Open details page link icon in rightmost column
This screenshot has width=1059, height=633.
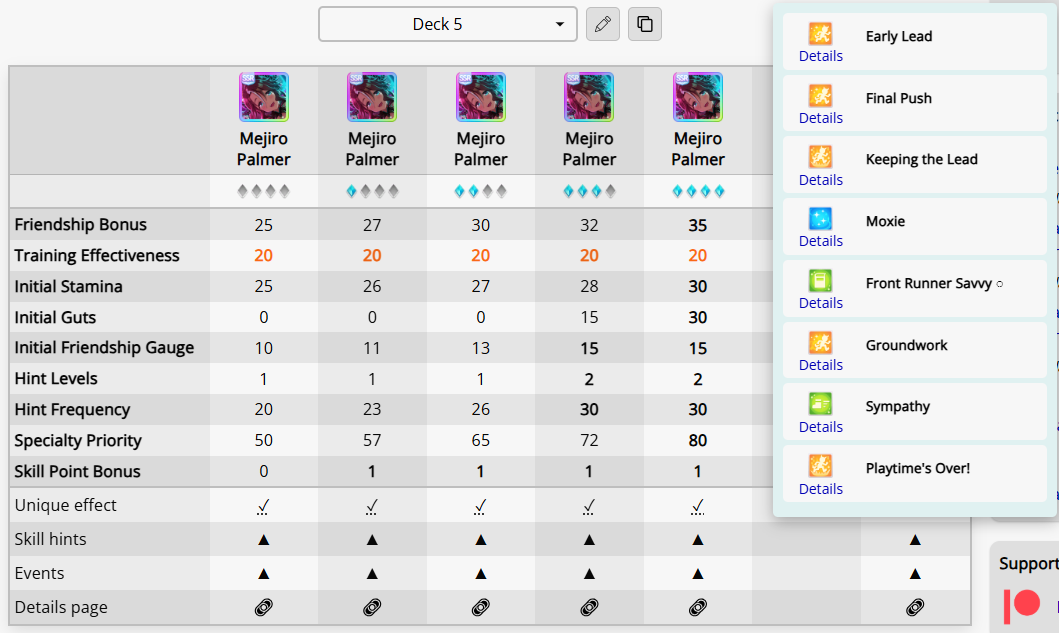[x=914, y=607]
